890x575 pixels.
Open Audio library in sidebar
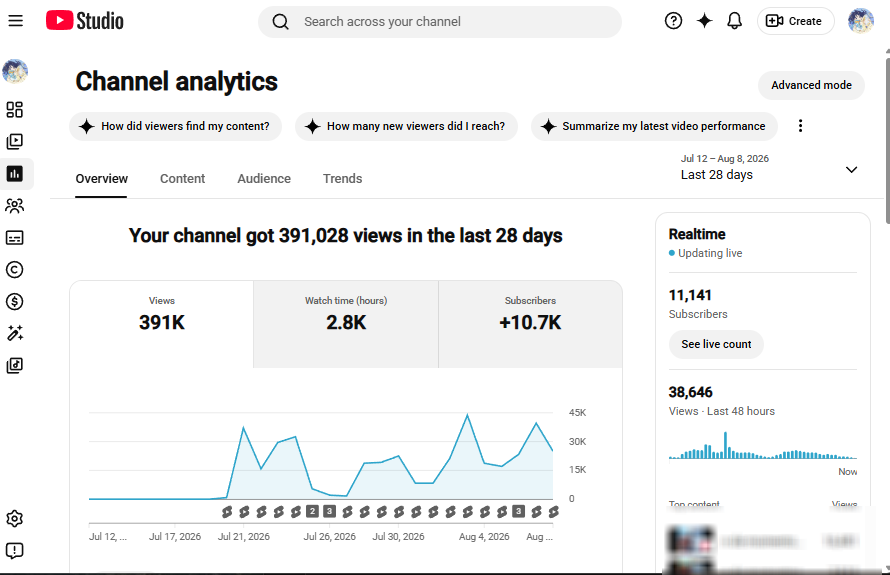click(15, 365)
